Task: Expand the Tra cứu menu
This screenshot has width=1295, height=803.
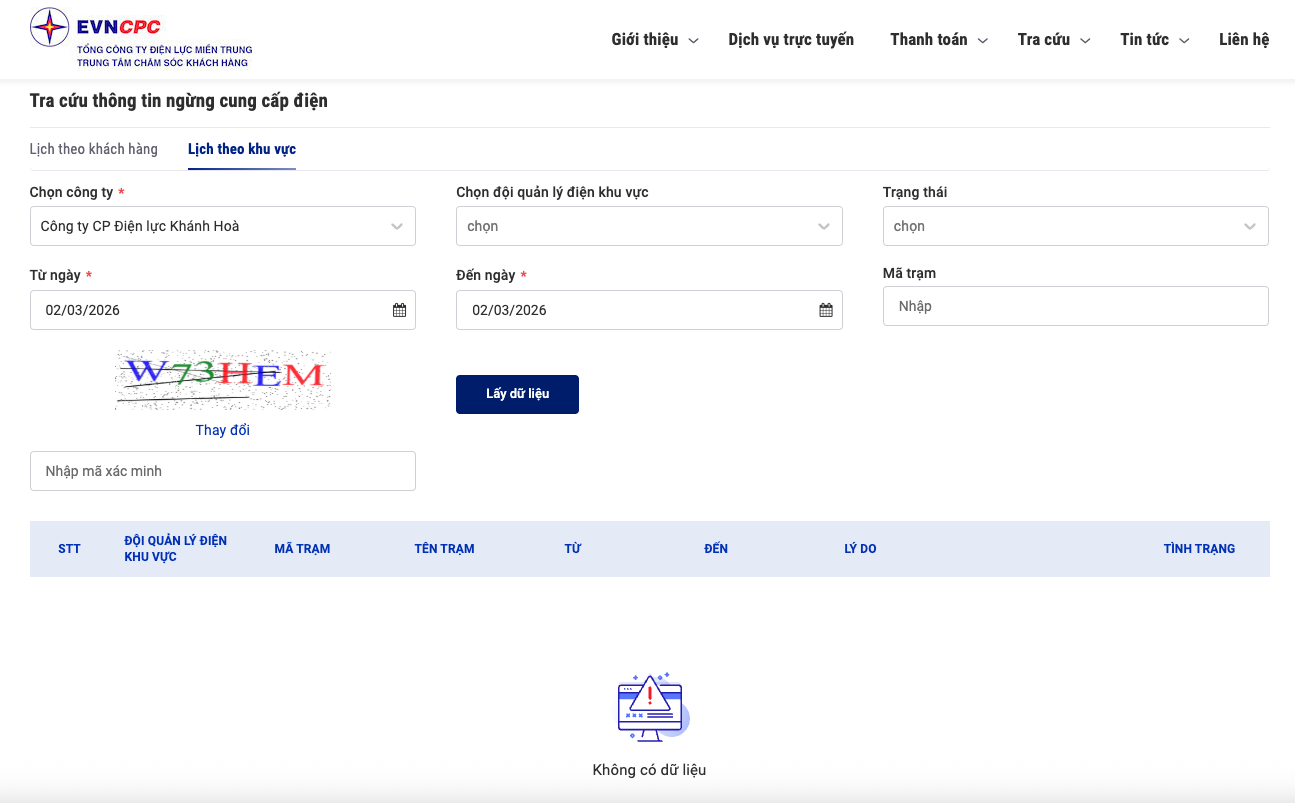Action: point(1053,40)
